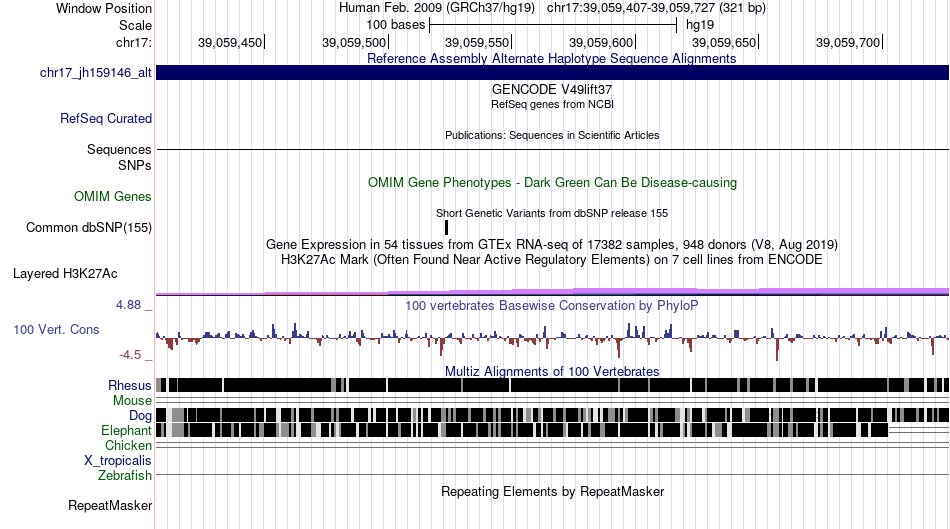The width and height of the screenshot is (950, 529).
Task: Click the GTEx Gene Expression track title
Action: point(552,244)
